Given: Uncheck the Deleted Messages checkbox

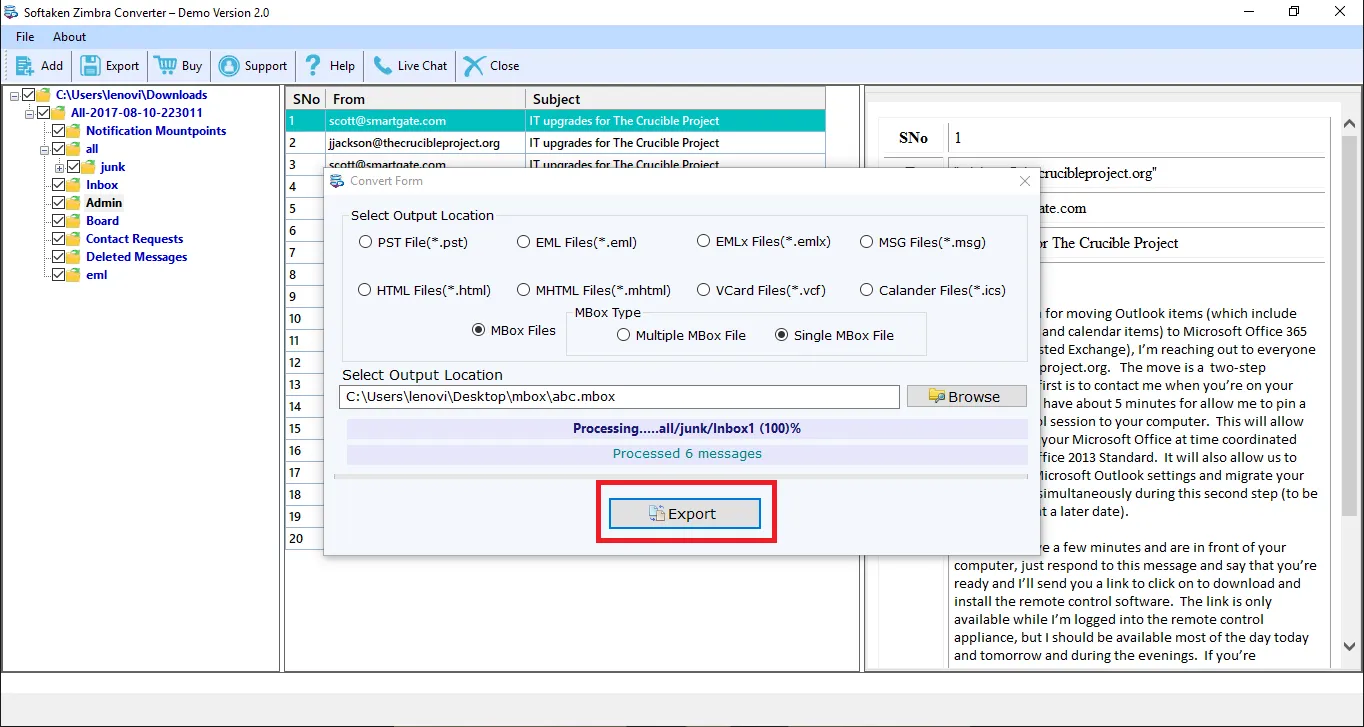Looking at the screenshot, I should pyautogui.click(x=58, y=257).
